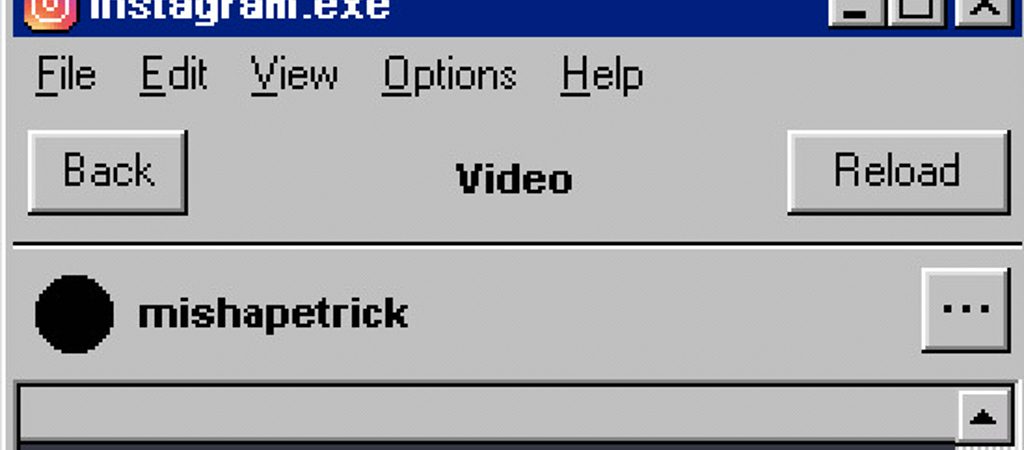
Task: Click the black circular profile avatar
Action: [74, 313]
